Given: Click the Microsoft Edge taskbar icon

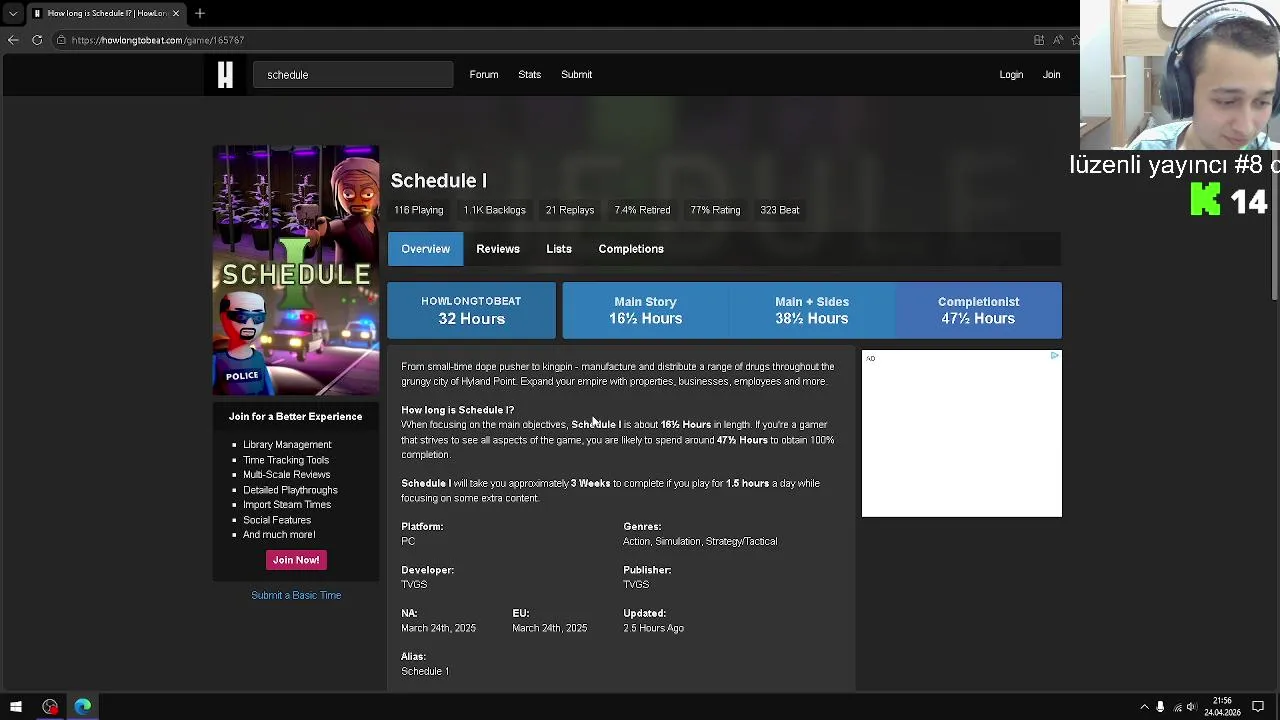Looking at the screenshot, I should point(82,707).
